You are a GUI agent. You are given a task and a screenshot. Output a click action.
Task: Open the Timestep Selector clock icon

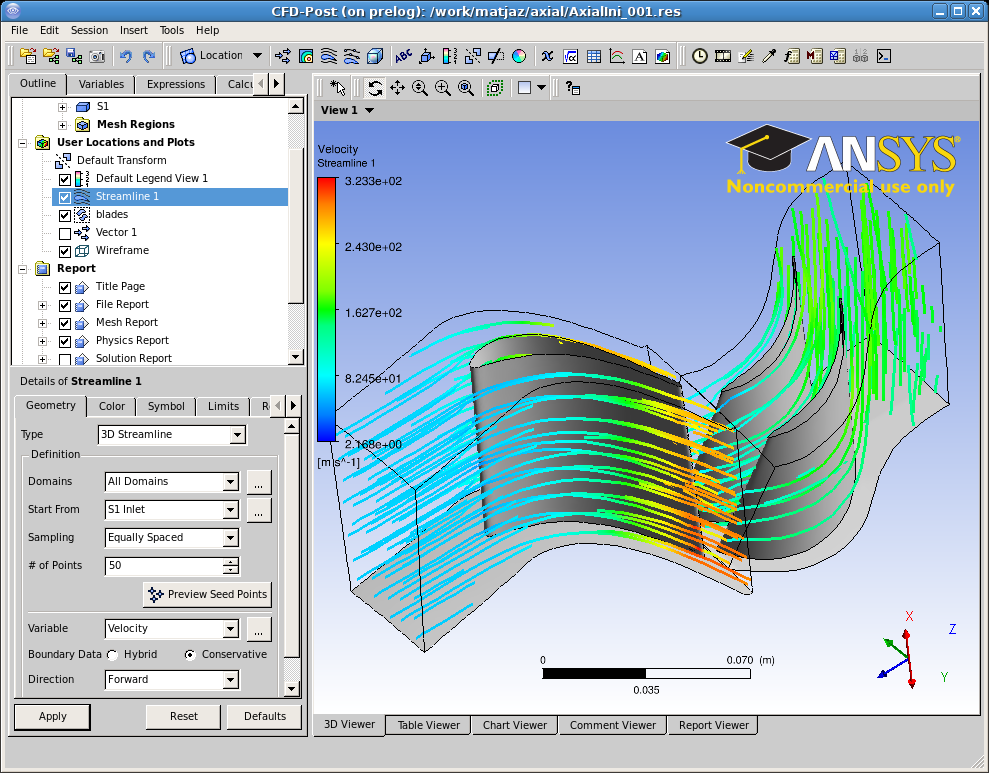pyautogui.click(x=700, y=56)
